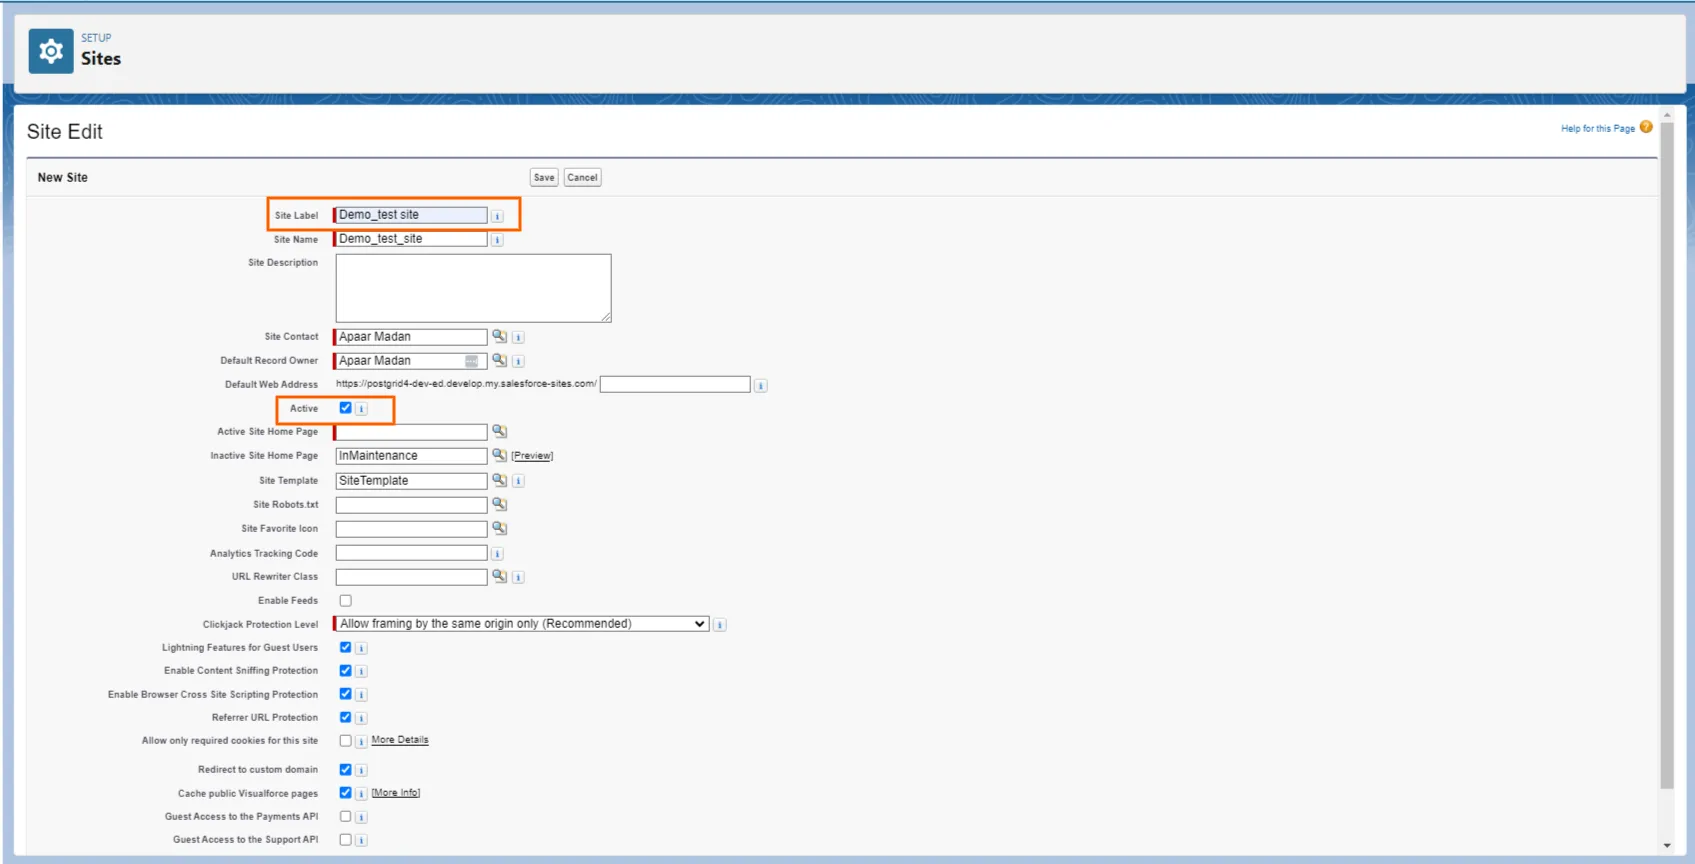This screenshot has height=864, width=1695.
Task: Open the Site Template lookup icon
Action: click(499, 481)
